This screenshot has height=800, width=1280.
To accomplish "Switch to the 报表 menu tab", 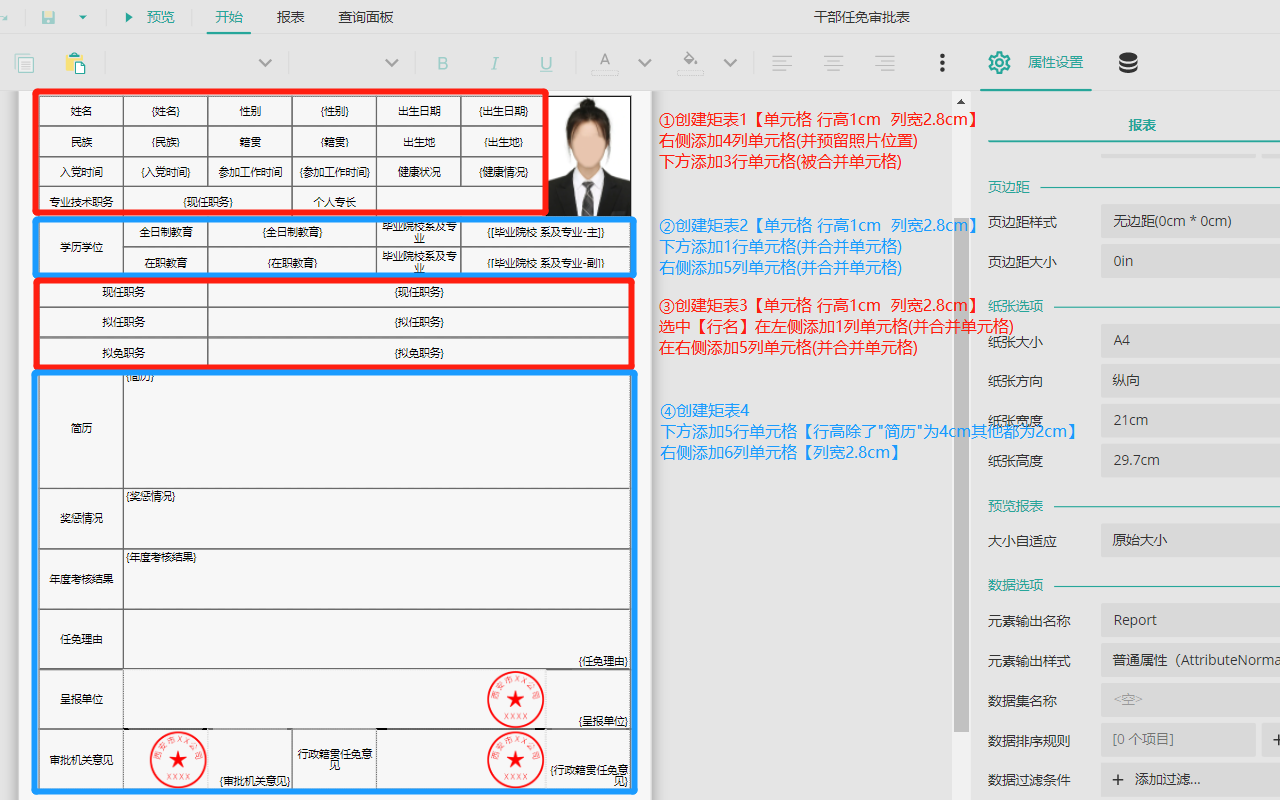I will [x=291, y=17].
